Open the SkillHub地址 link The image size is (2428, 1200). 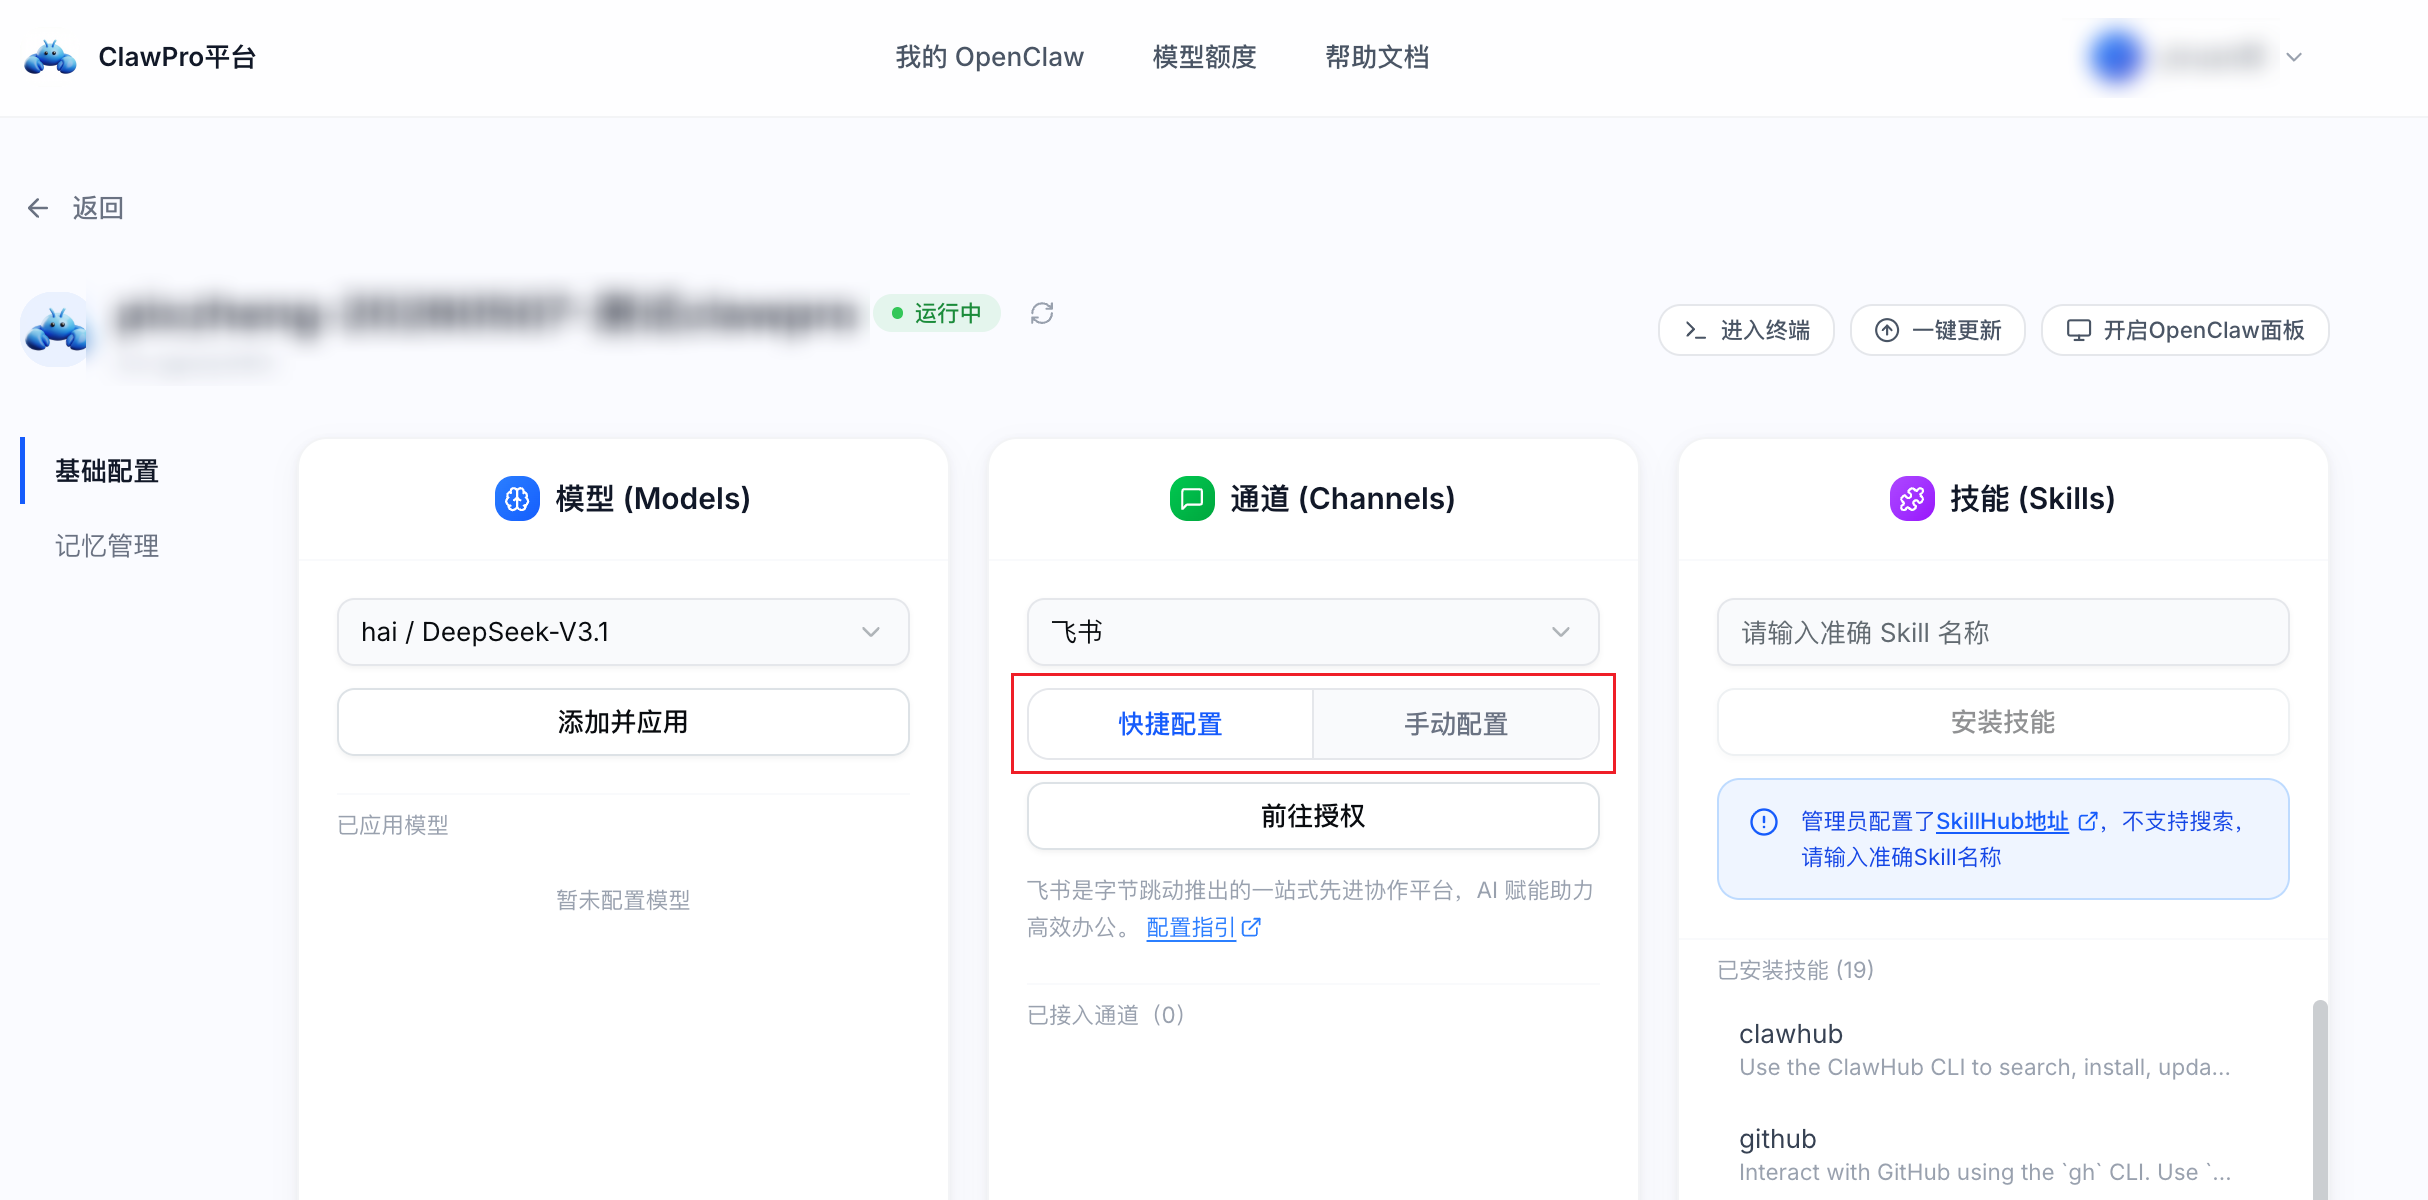[2001, 821]
